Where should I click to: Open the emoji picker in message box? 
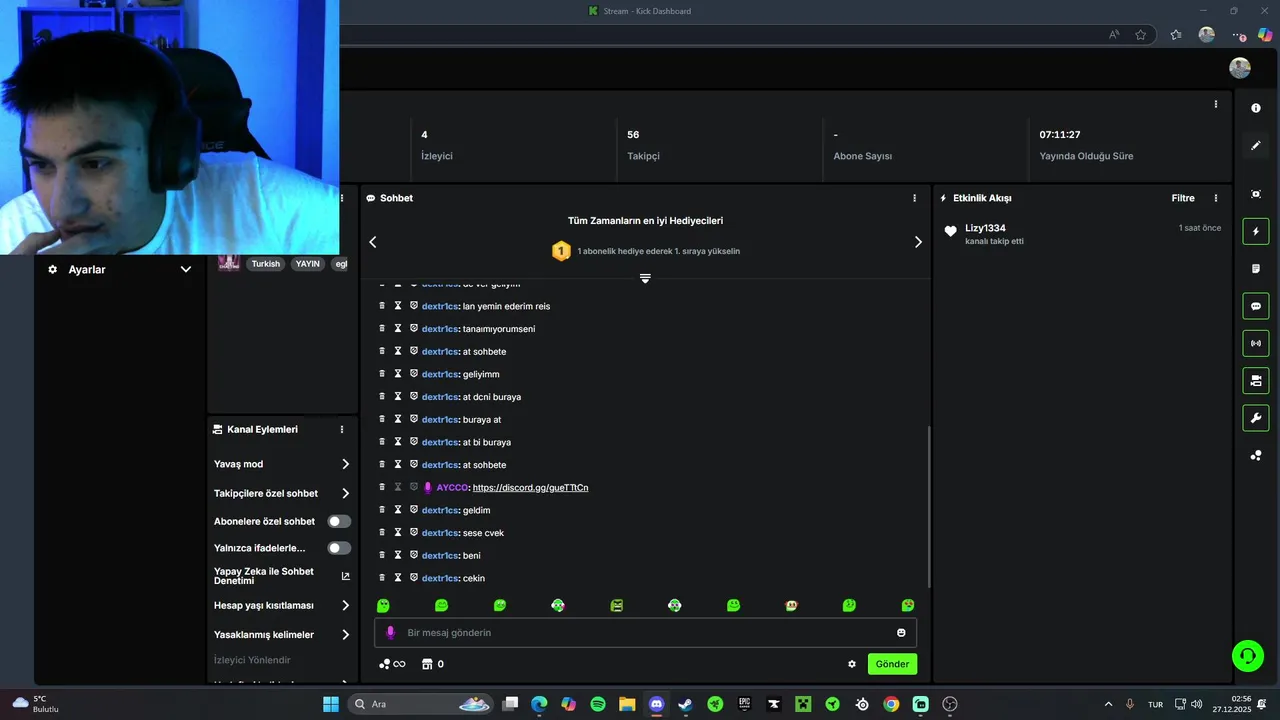(x=901, y=633)
